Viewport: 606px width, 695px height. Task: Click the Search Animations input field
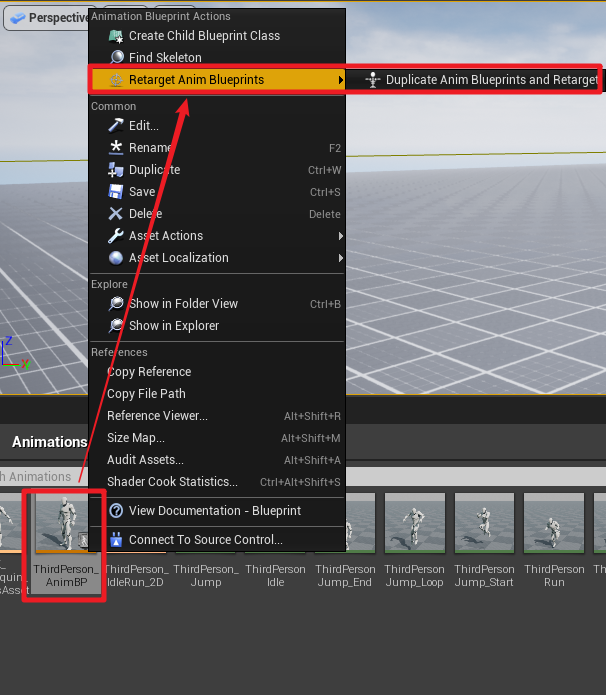44,476
